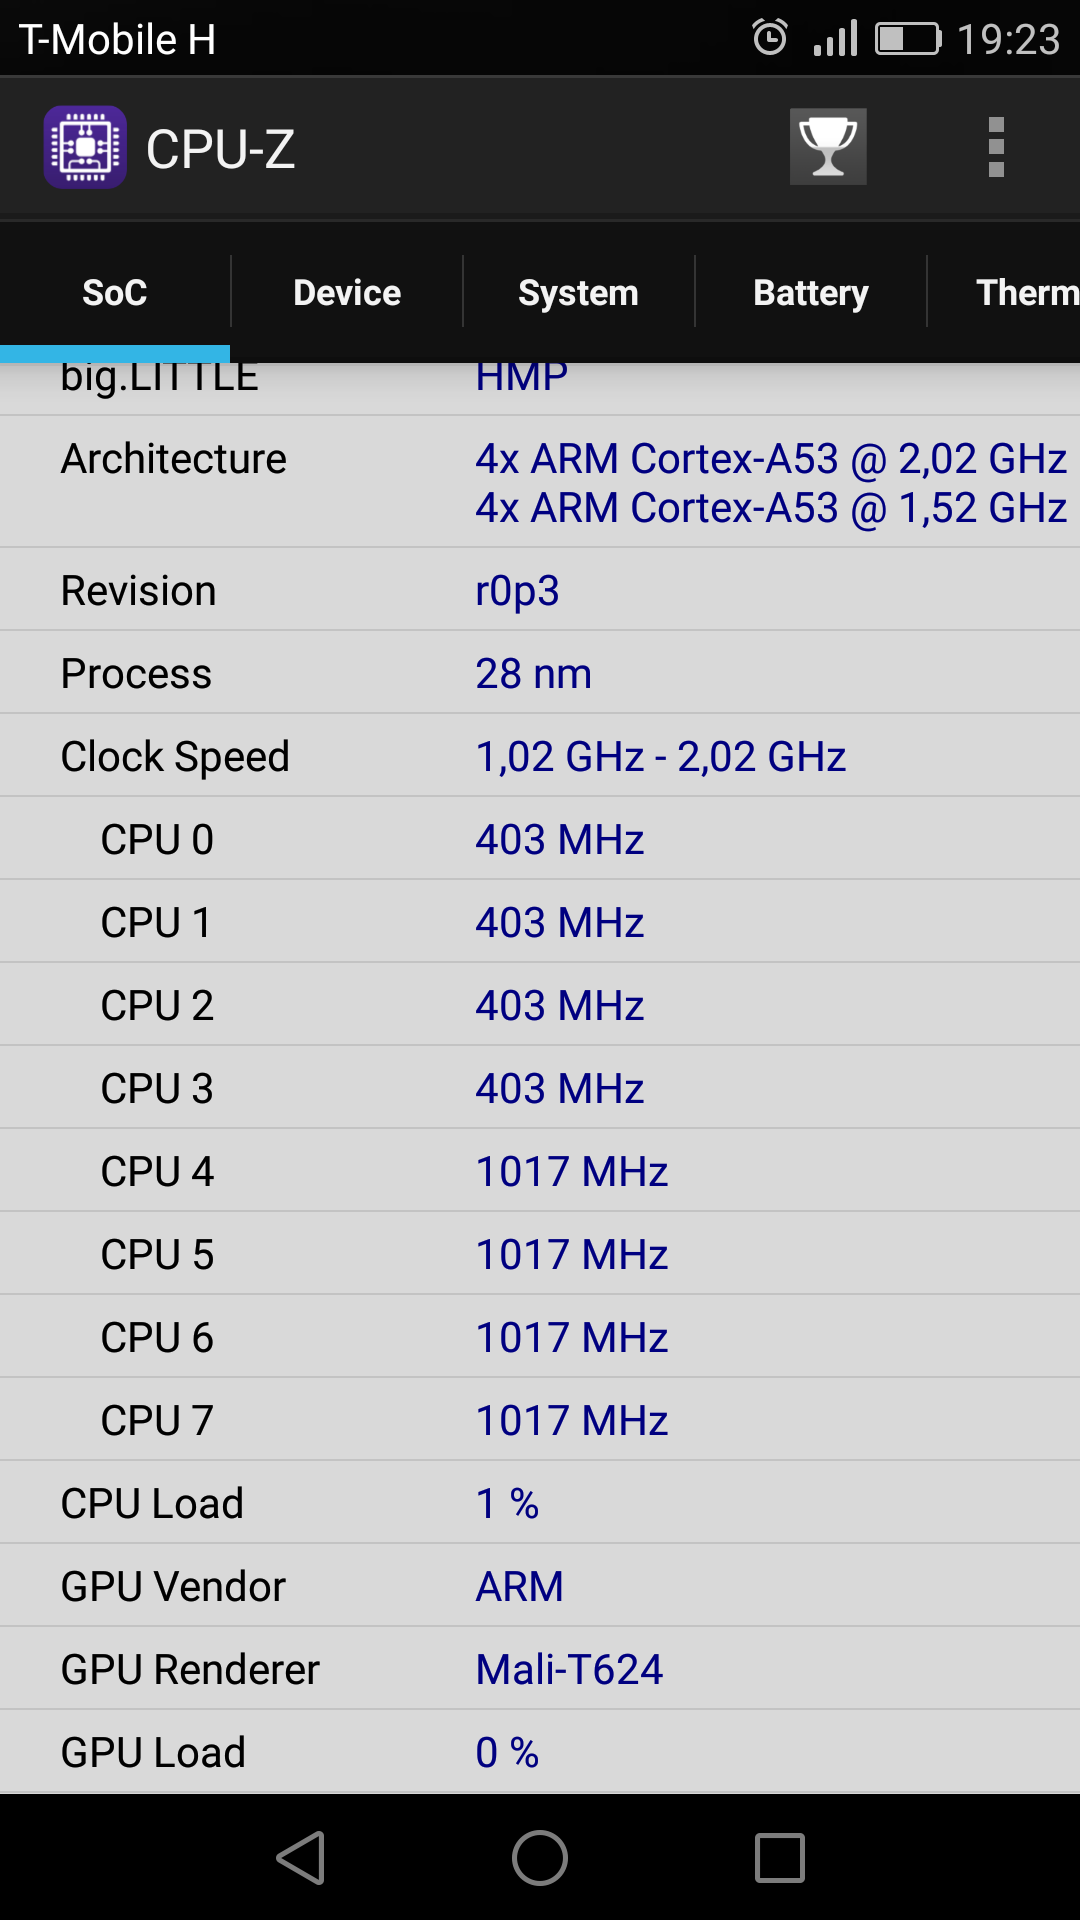Open the Thermal tab

coord(1005,292)
